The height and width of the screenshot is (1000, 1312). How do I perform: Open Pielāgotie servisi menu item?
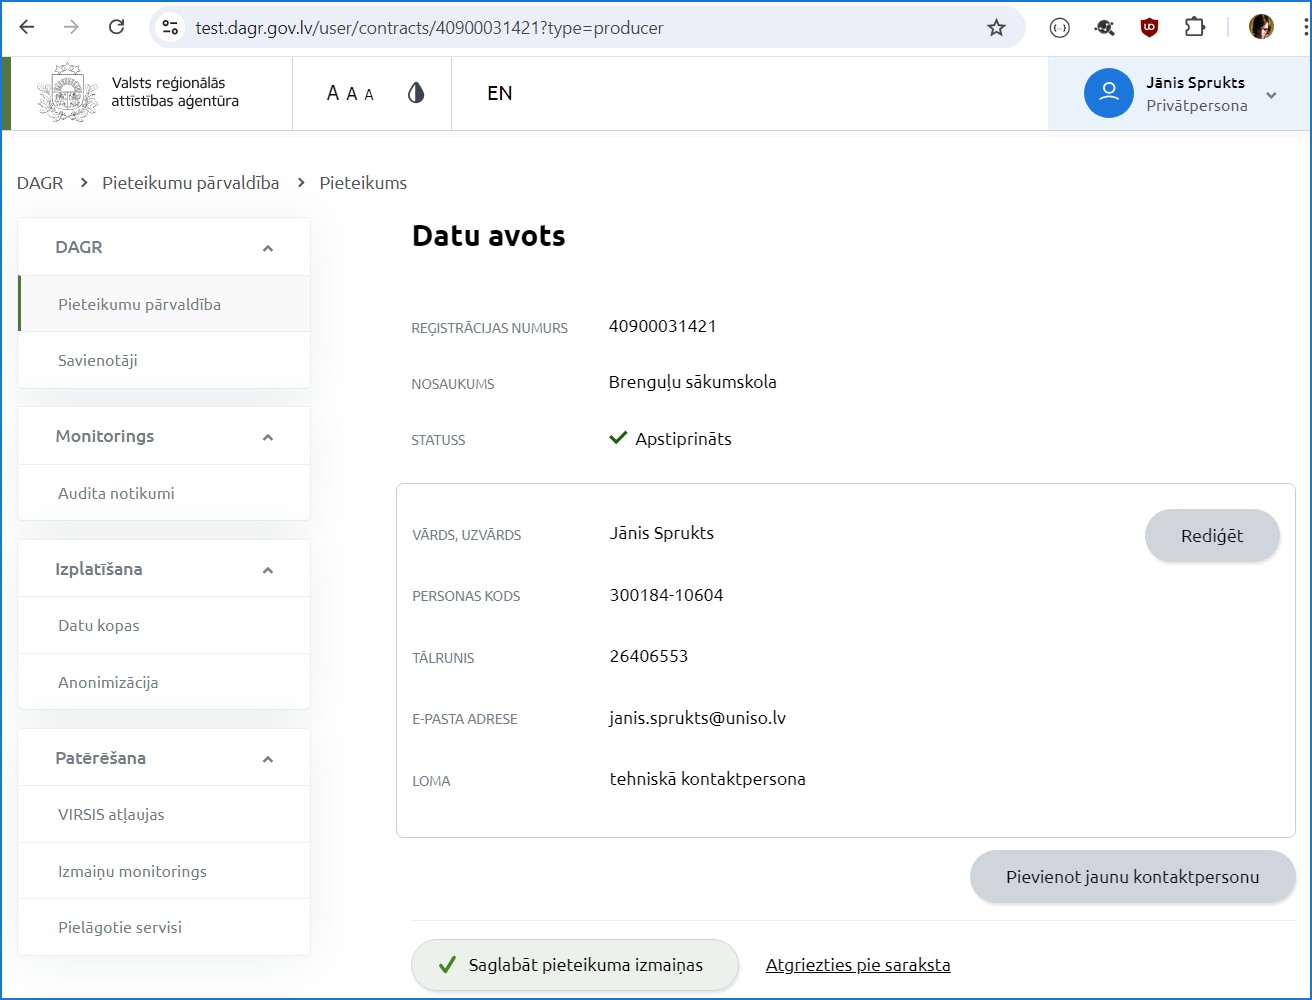[x=164, y=927]
